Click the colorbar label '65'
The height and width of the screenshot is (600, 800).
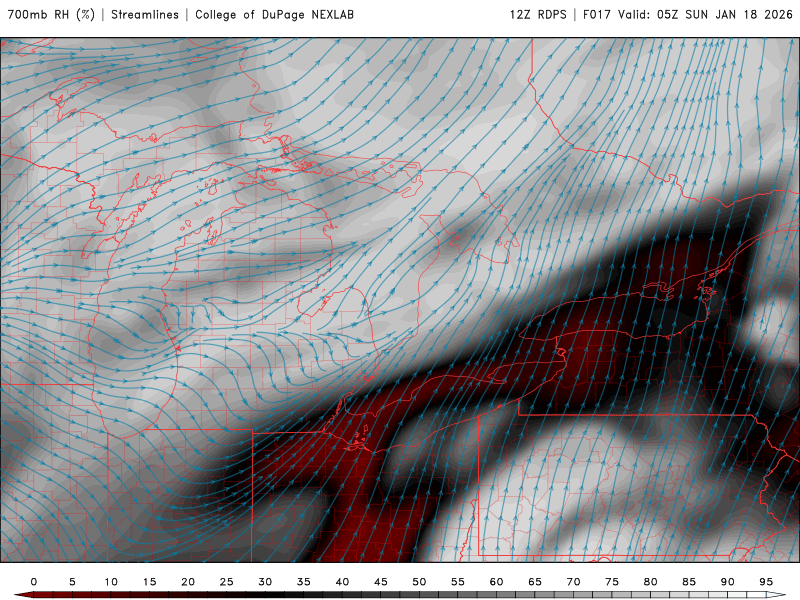click(x=535, y=582)
